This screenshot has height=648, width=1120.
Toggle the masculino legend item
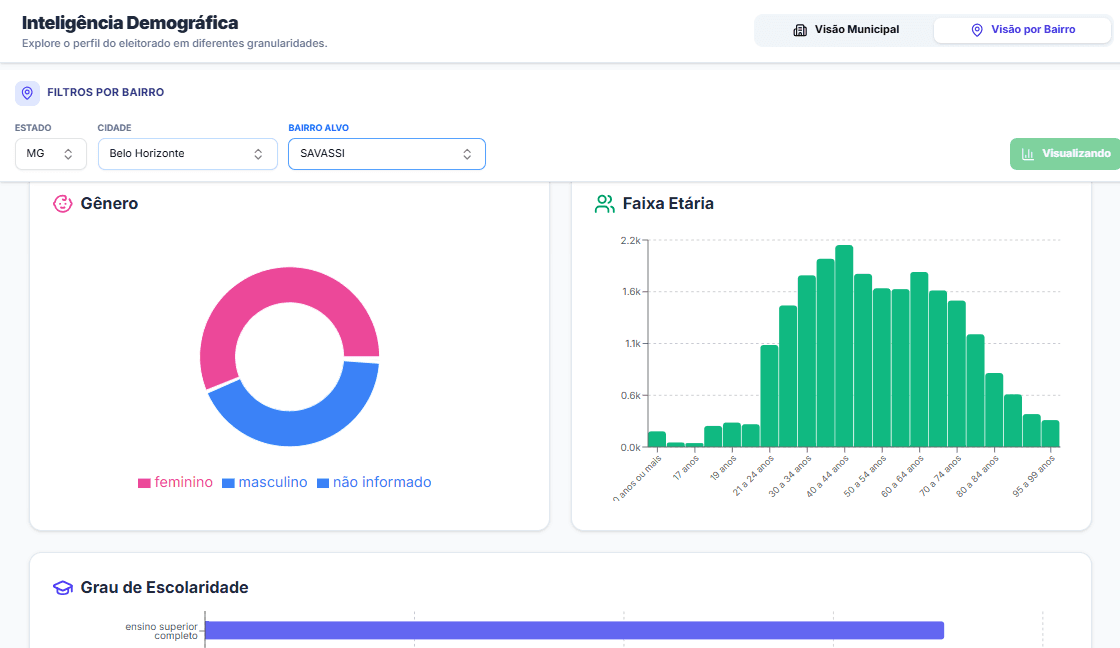[264, 483]
